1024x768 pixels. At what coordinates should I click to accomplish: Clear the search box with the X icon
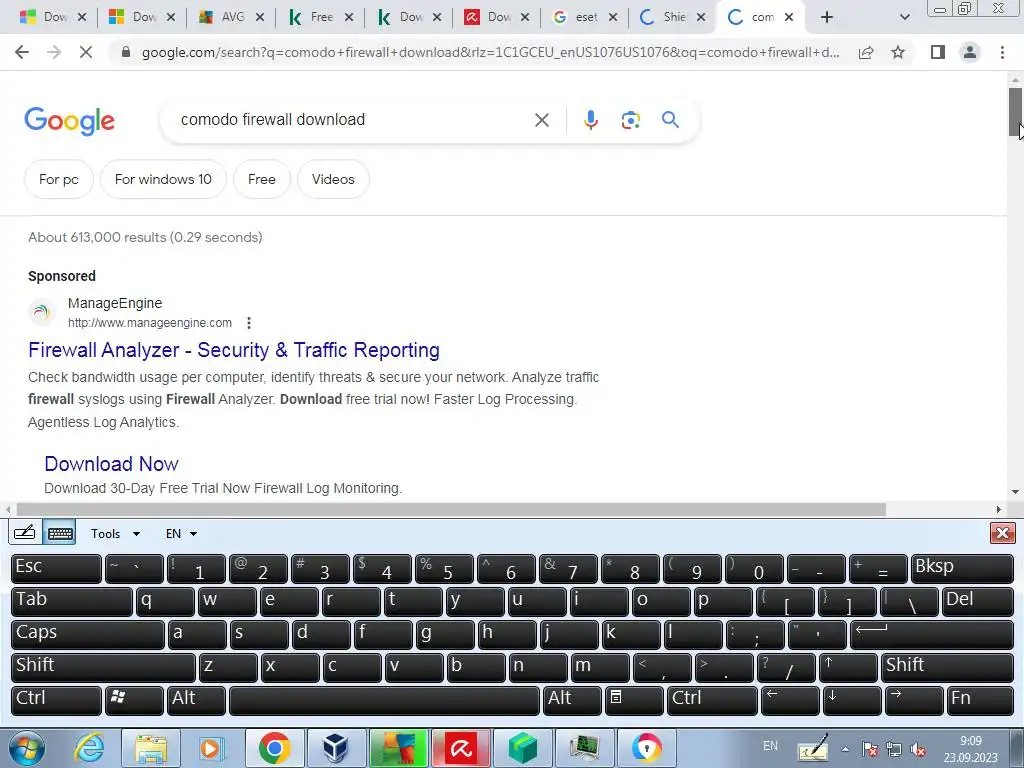tap(541, 120)
